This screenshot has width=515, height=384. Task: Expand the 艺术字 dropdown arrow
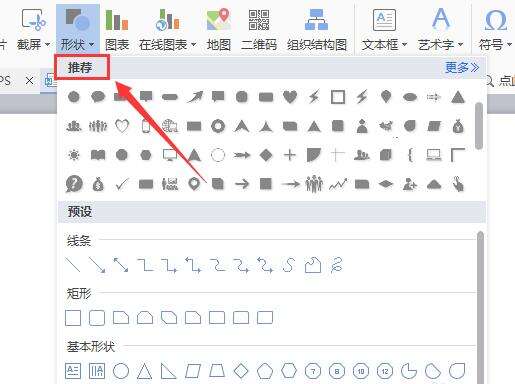pos(460,44)
